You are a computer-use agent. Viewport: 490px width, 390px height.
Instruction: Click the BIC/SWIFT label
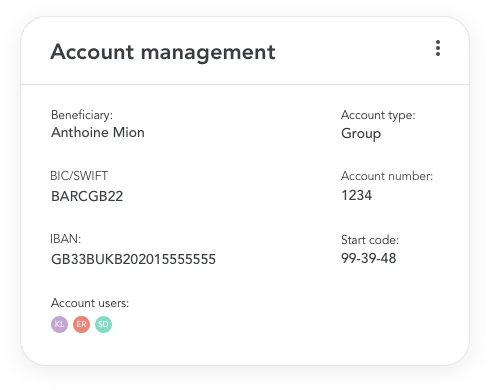pos(79,176)
